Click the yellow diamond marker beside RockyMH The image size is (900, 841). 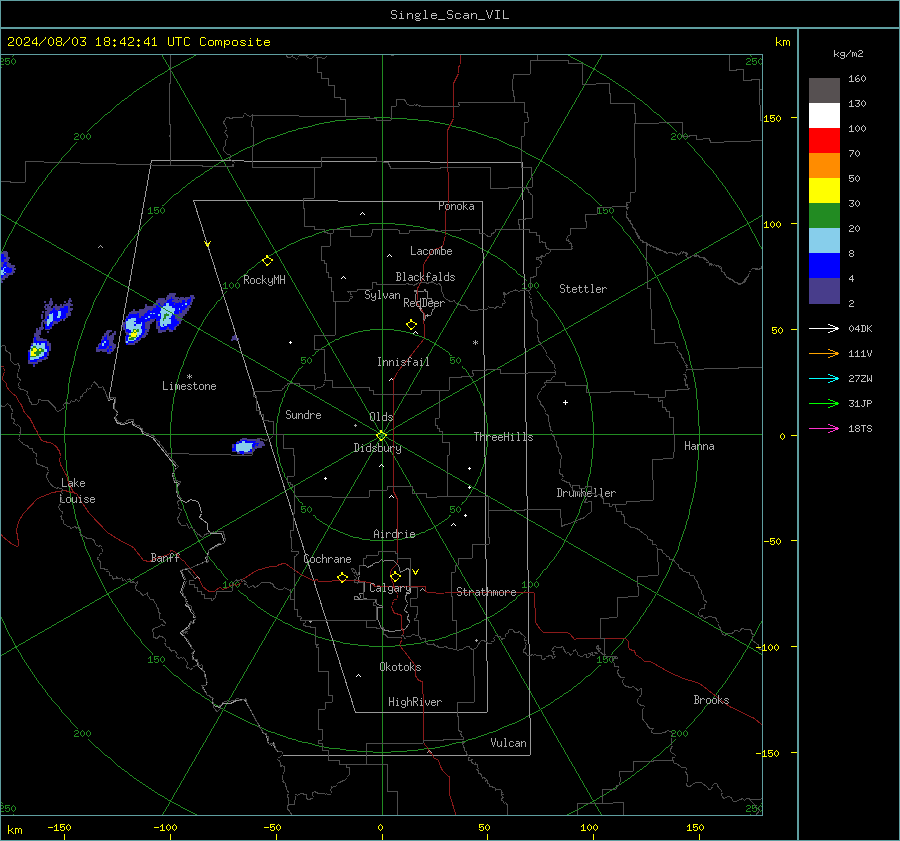(x=267, y=261)
